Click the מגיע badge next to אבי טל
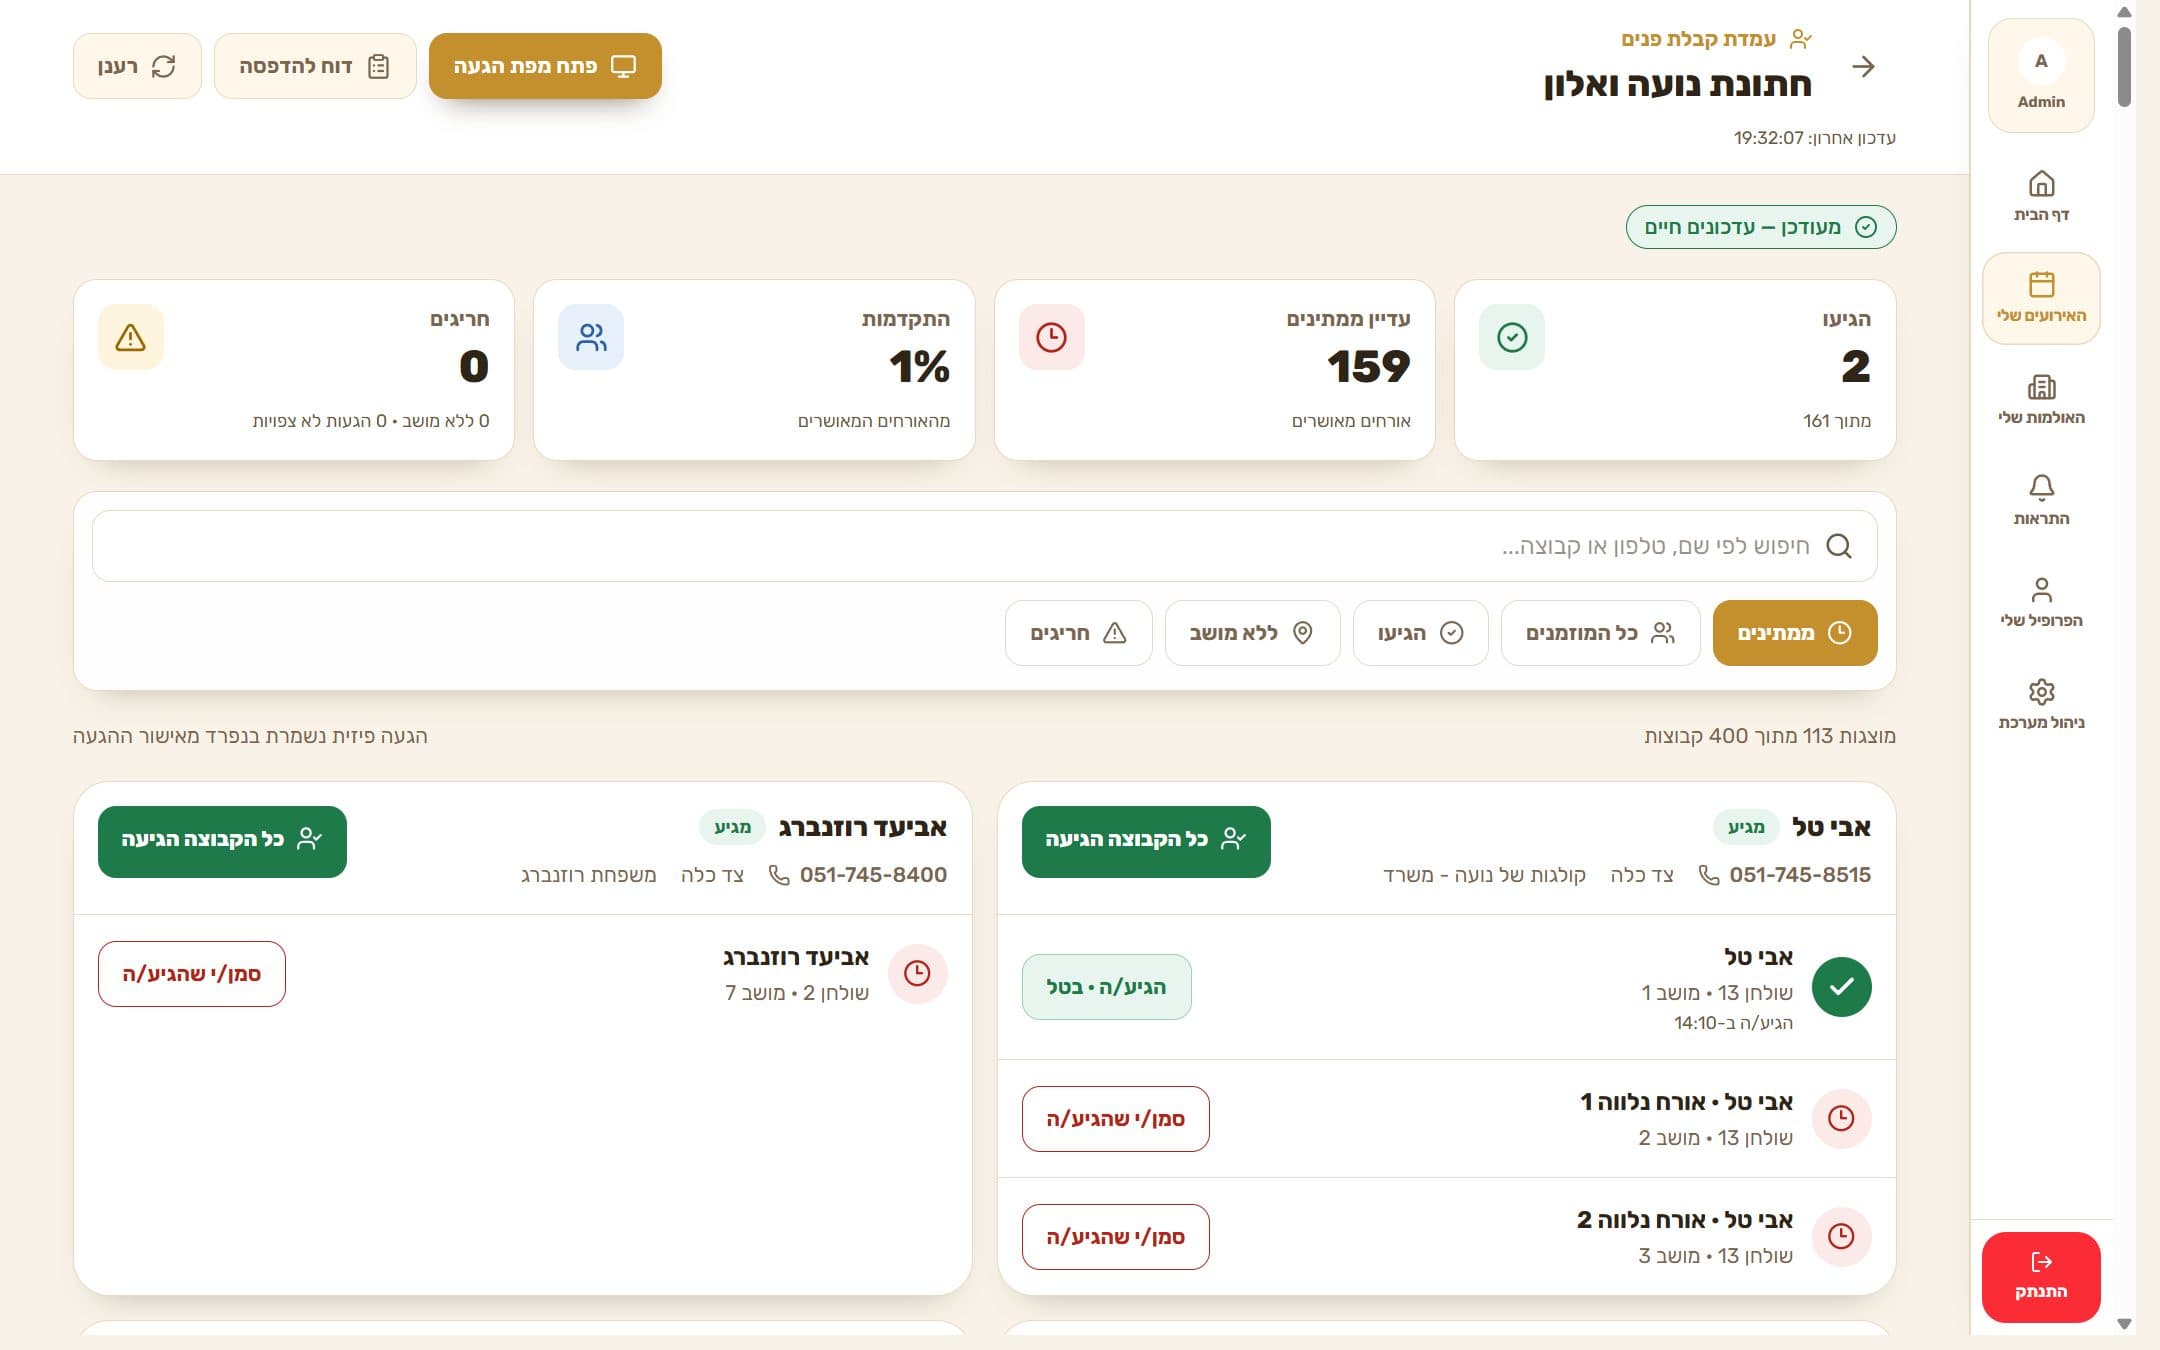Viewport: 2160px width, 1350px height. coord(1746,827)
